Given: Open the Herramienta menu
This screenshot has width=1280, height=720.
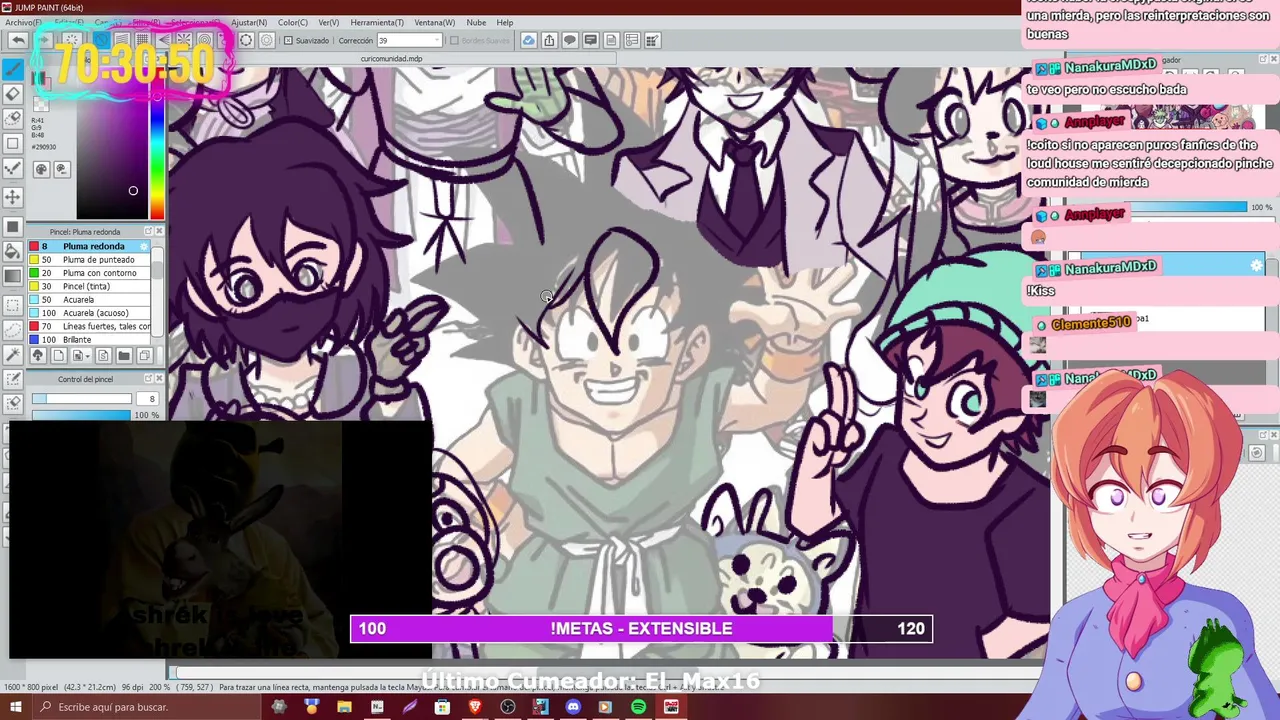Looking at the screenshot, I should tap(377, 22).
